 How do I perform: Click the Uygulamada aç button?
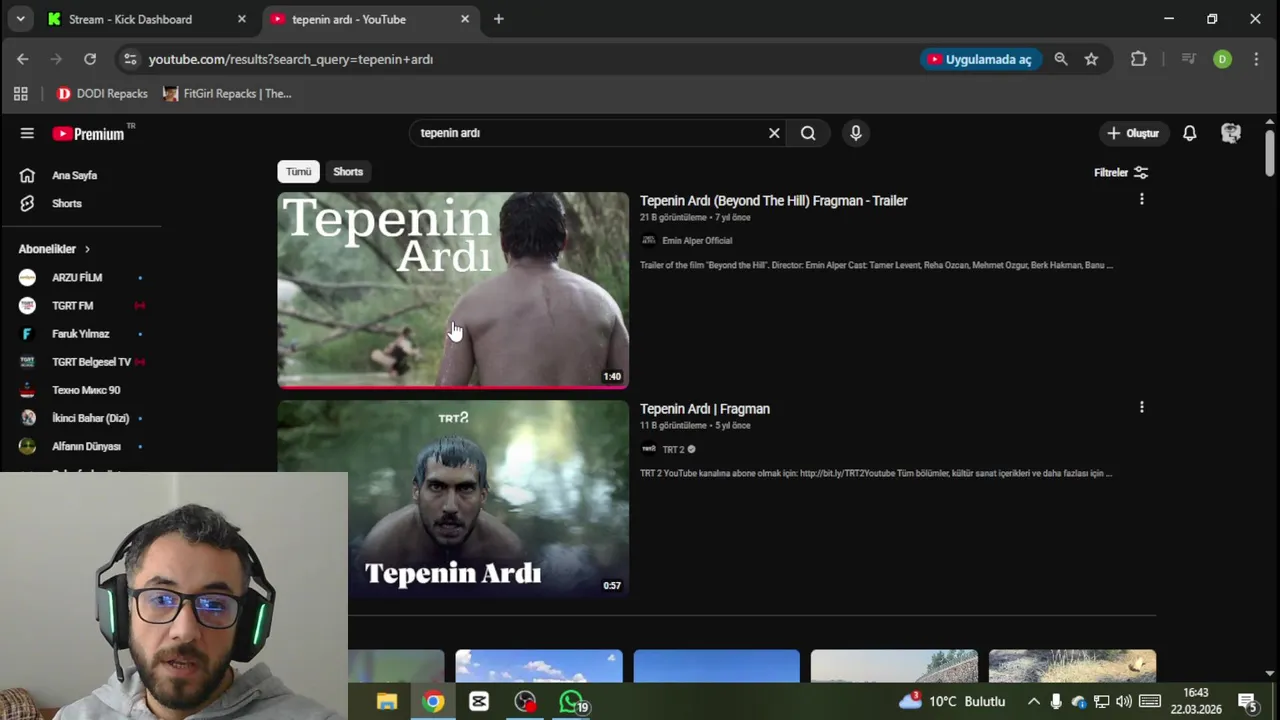[981, 59]
